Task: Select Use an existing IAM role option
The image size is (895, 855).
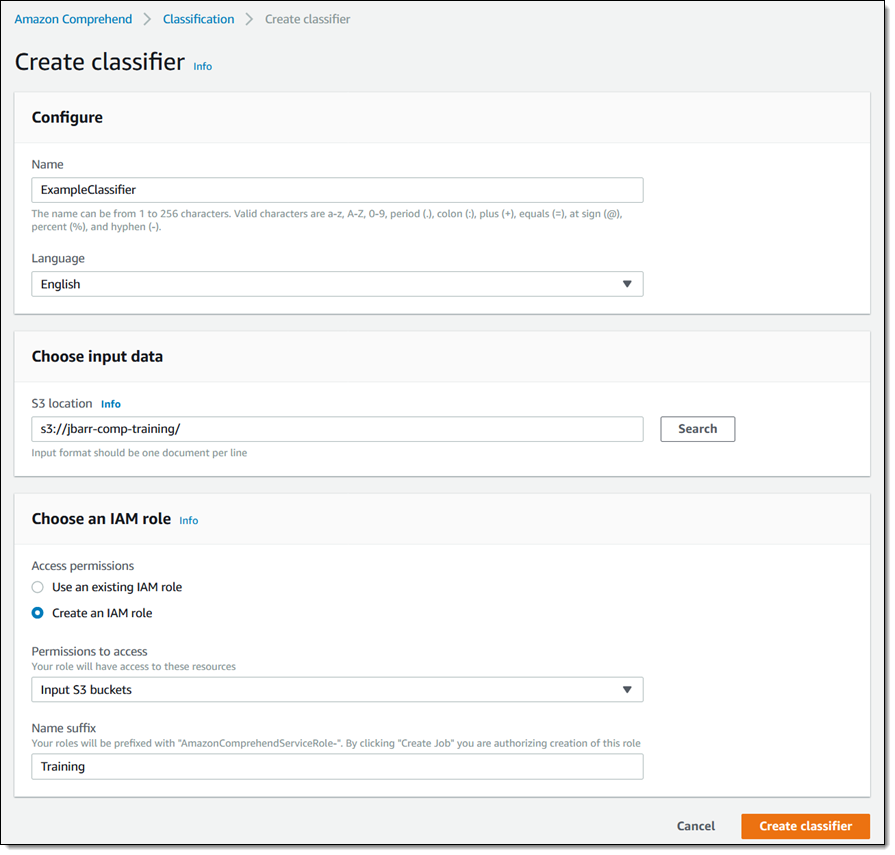Action: click(38, 587)
